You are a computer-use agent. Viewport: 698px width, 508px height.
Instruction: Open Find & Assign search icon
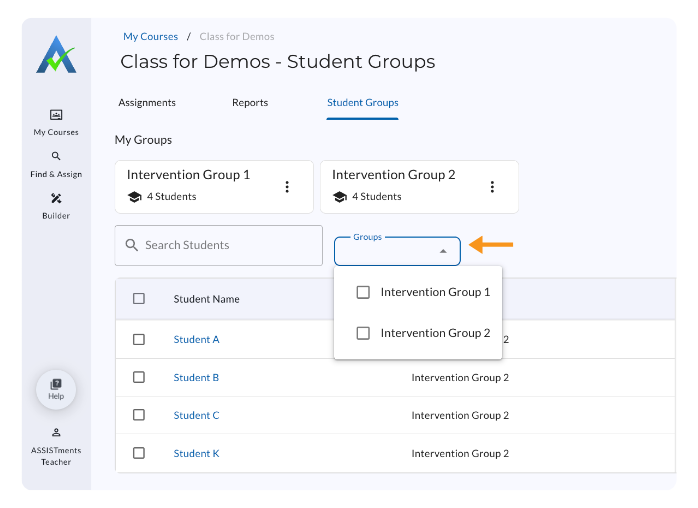(56, 156)
